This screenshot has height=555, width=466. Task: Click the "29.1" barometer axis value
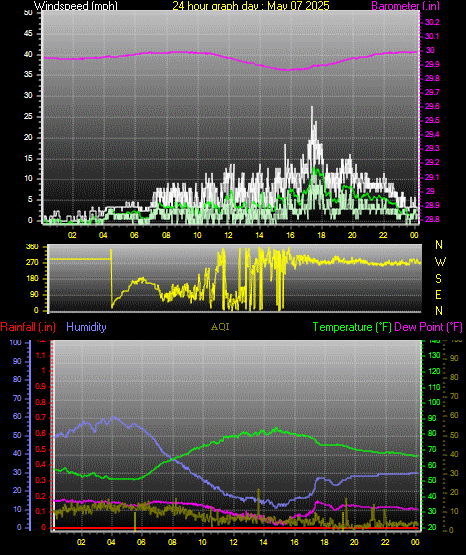click(432, 177)
